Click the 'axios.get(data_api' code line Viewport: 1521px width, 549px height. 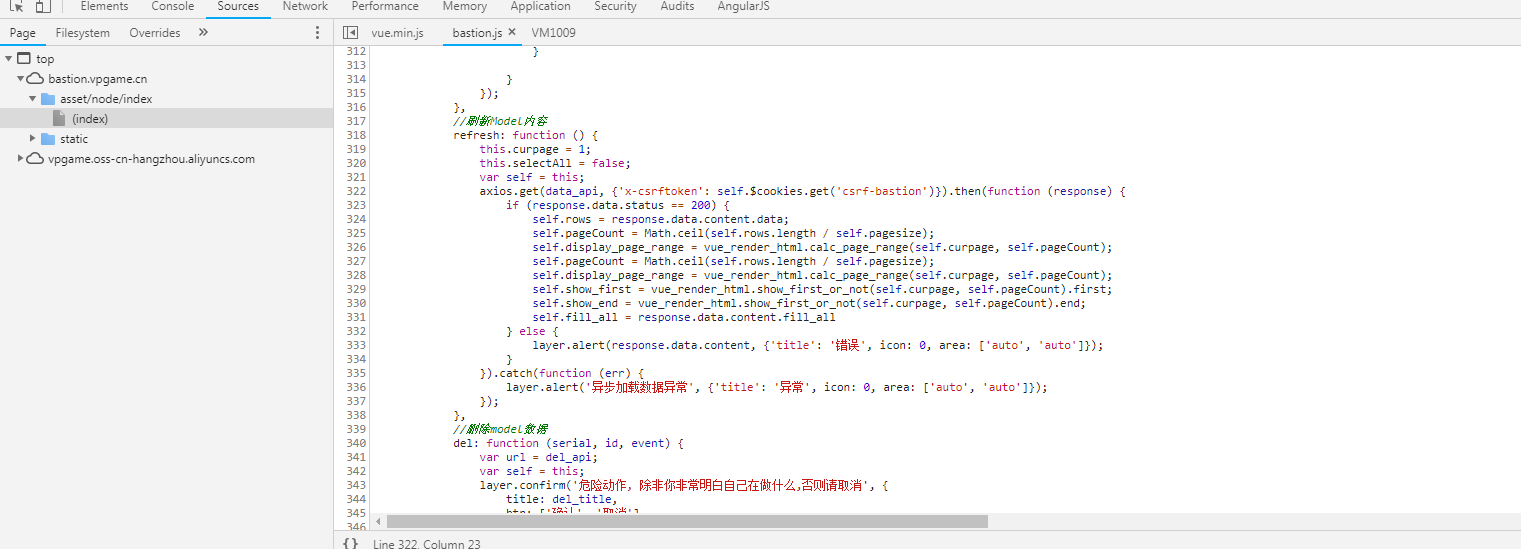tap(803, 191)
